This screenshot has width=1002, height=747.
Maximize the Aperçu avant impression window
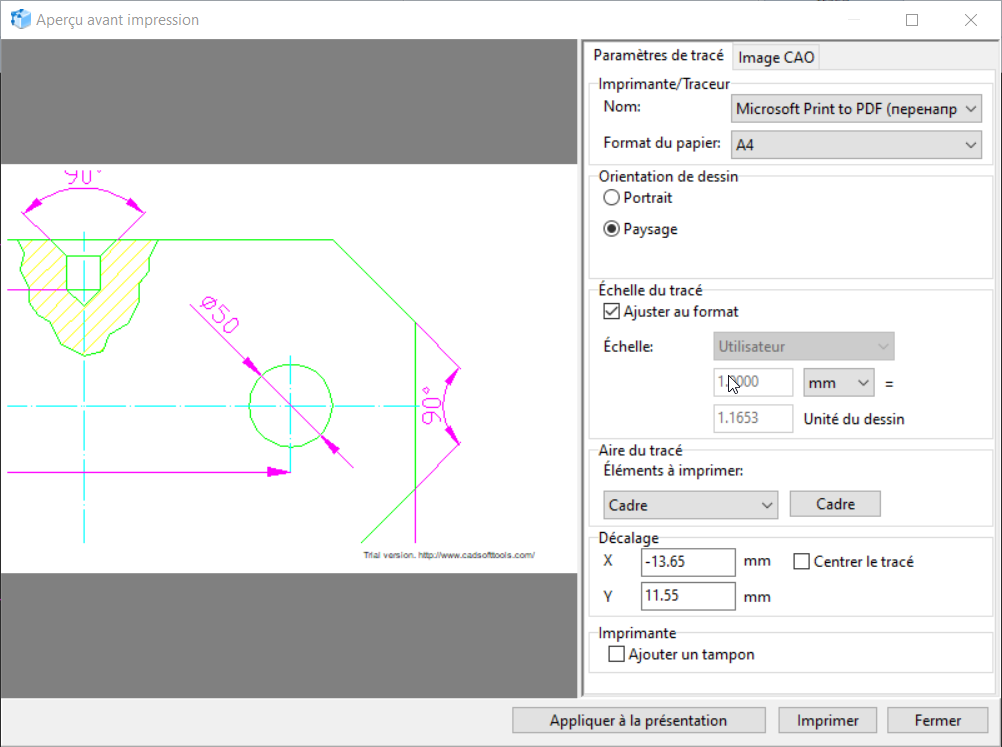(912, 20)
